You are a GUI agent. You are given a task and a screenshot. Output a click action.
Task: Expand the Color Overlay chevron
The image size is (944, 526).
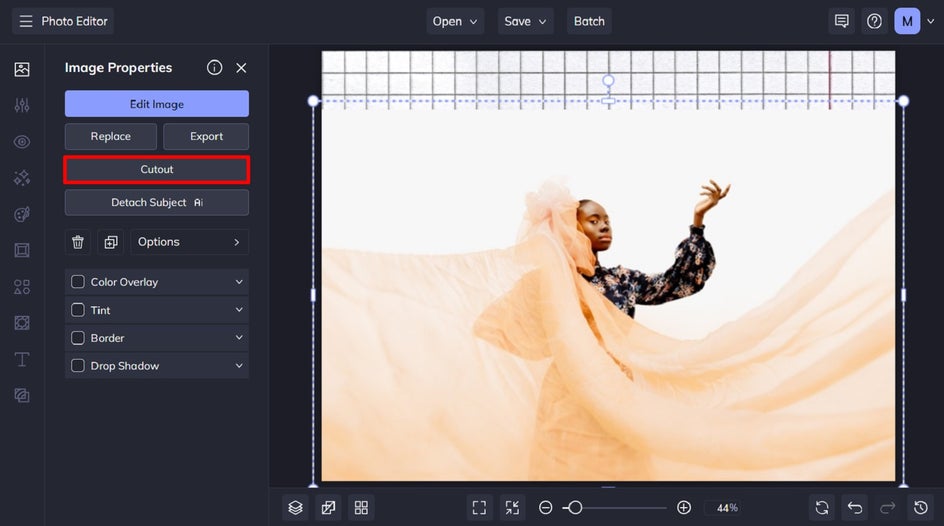click(x=239, y=282)
